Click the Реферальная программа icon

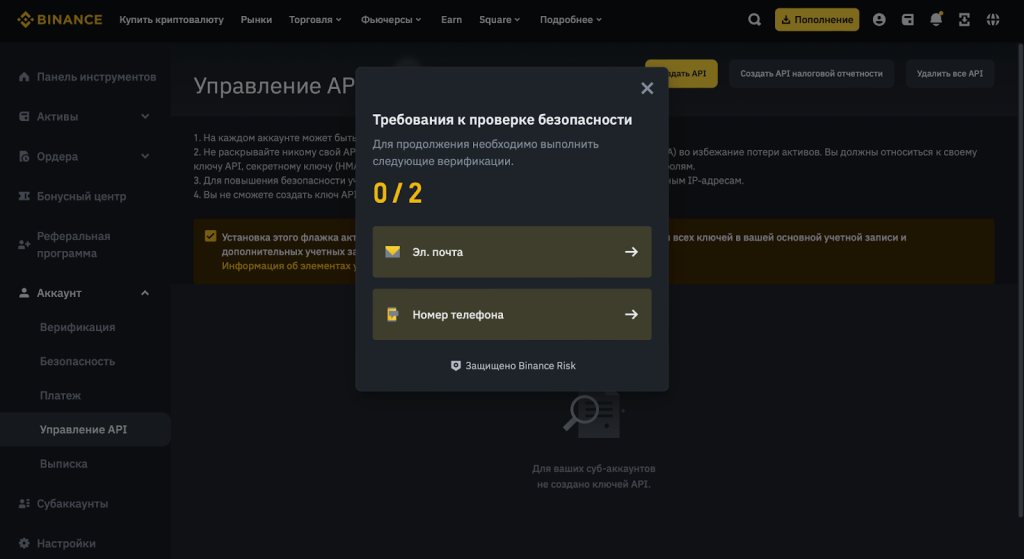click(24, 244)
